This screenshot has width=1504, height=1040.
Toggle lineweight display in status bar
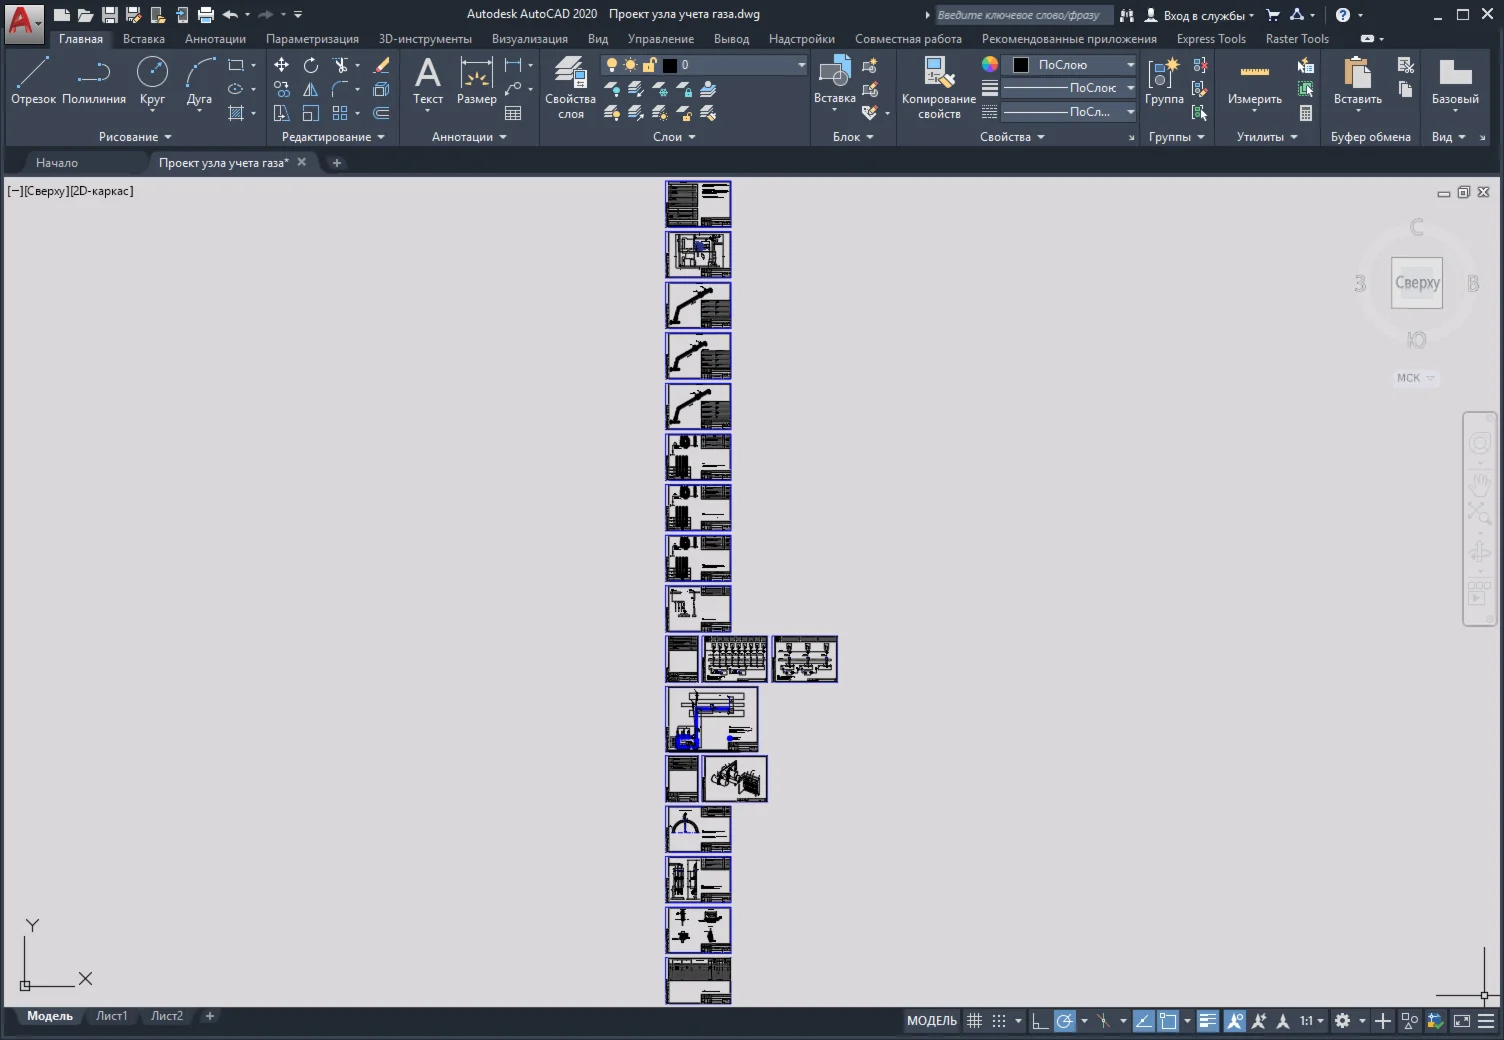pyautogui.click(x=1208, y=1021)
